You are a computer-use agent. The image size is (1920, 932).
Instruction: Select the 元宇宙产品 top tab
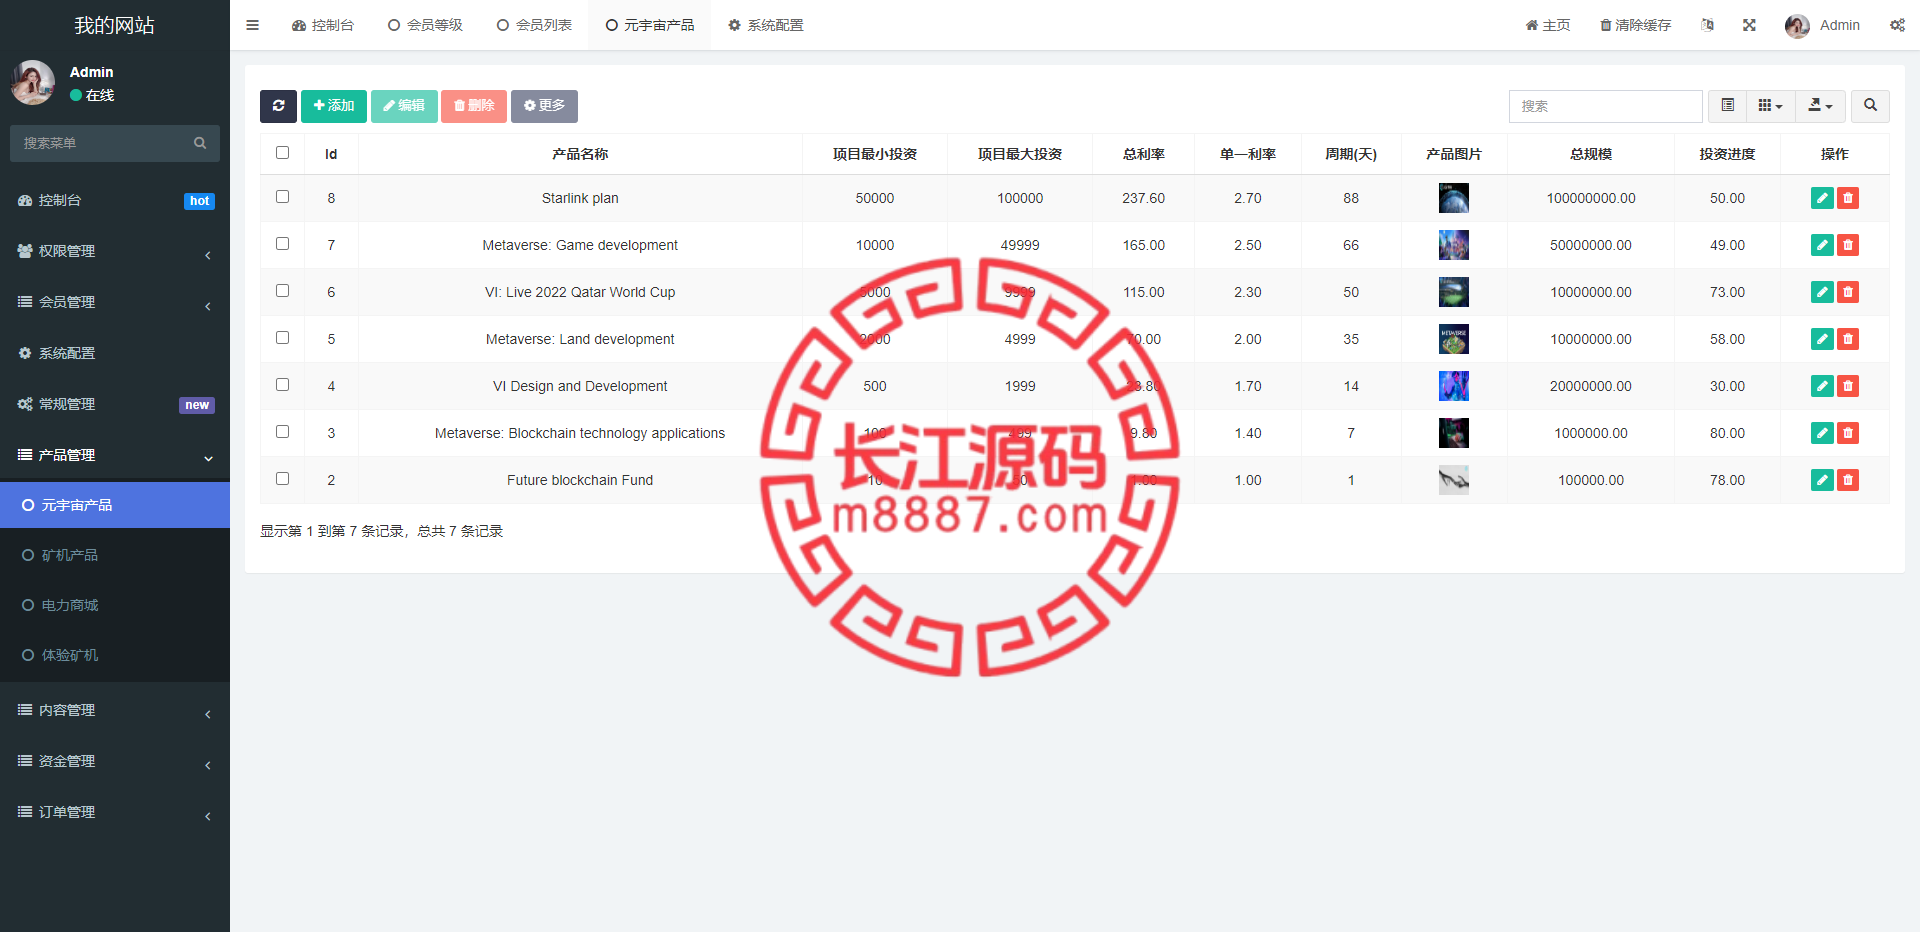[x=650, y=25]
